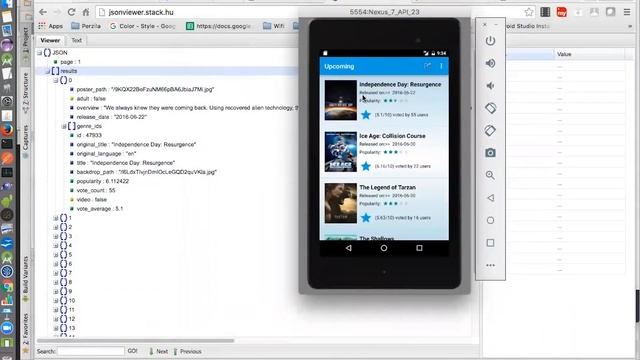Tap the Android home button on device screen
Screen dimensions: 640x360
pyautogui.click(x=384, y=248)
